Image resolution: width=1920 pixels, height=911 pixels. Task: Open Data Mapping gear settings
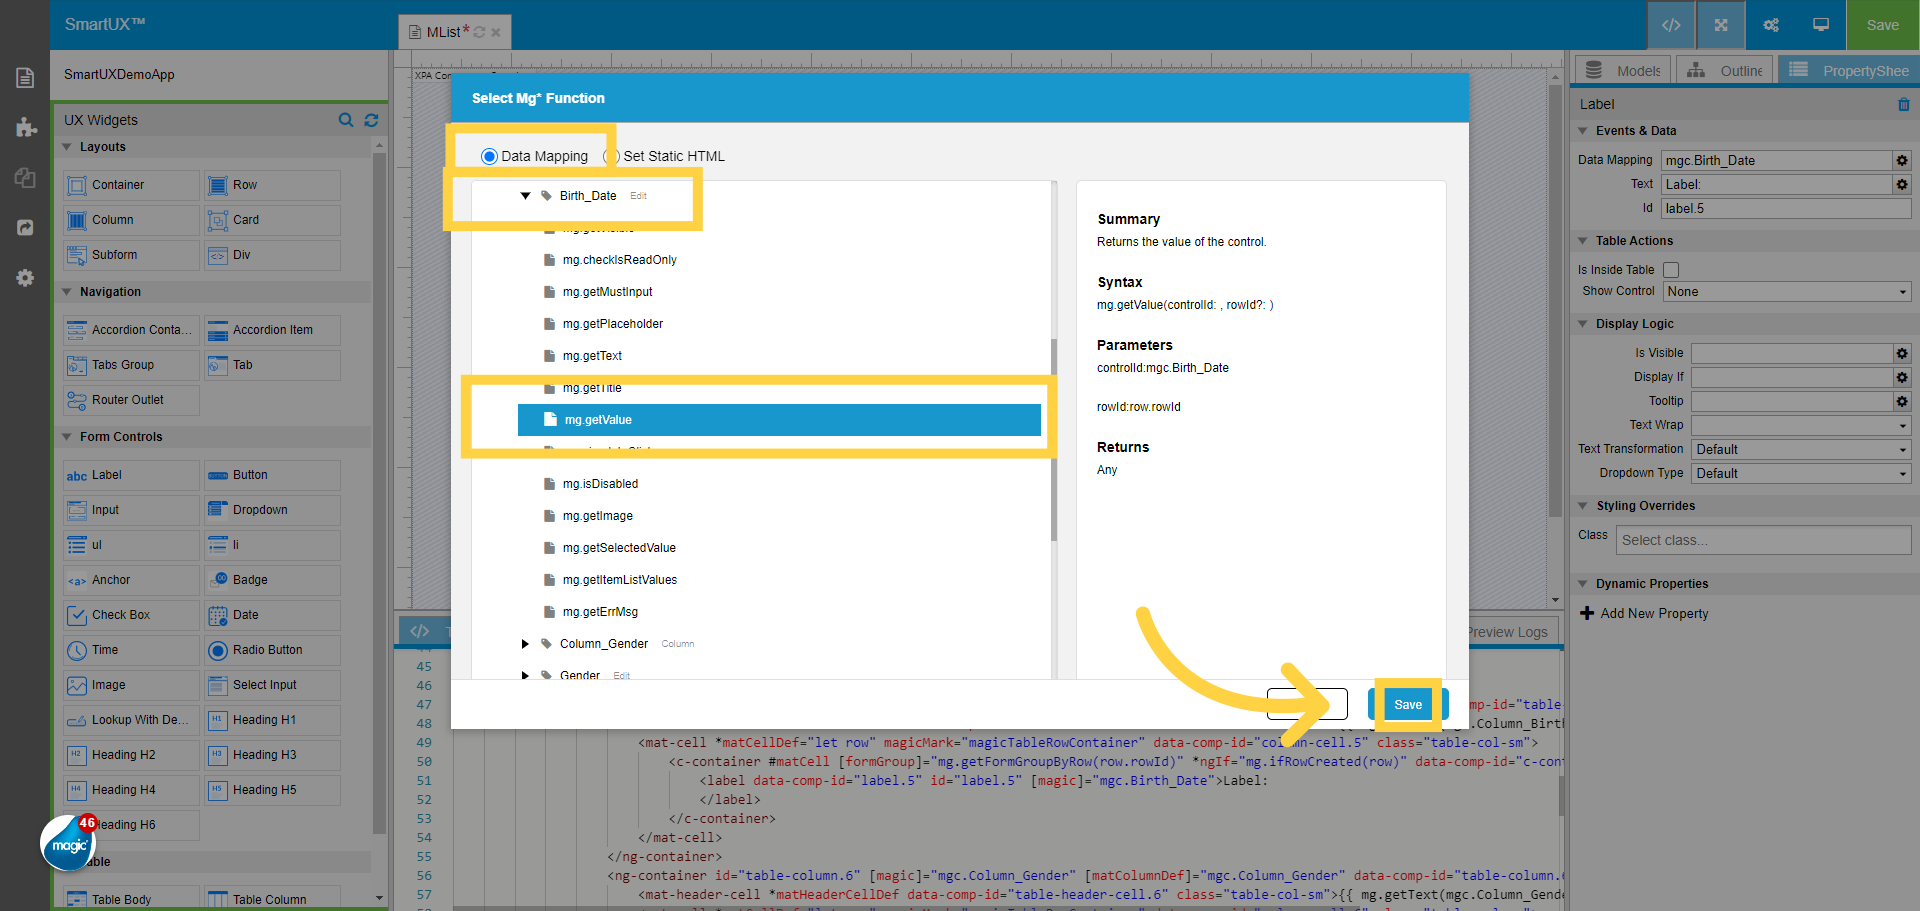point(1902,160)
